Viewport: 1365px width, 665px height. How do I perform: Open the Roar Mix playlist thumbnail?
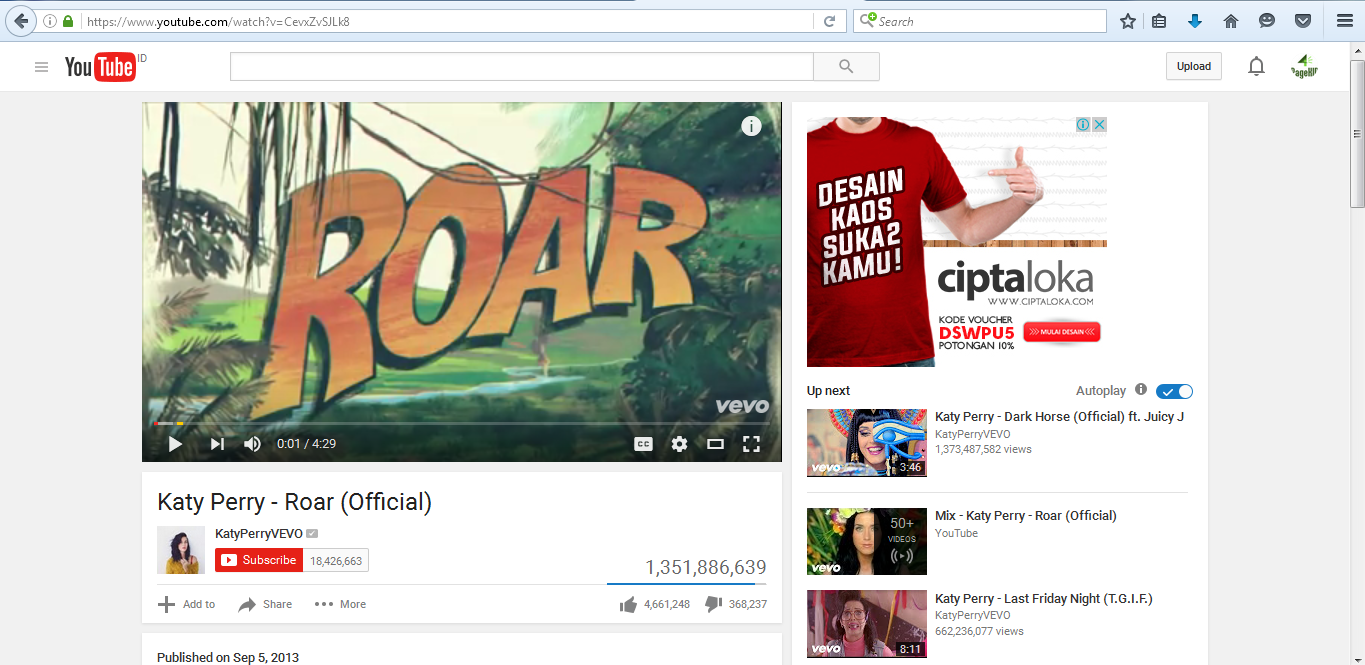click(x=867, y=541)
